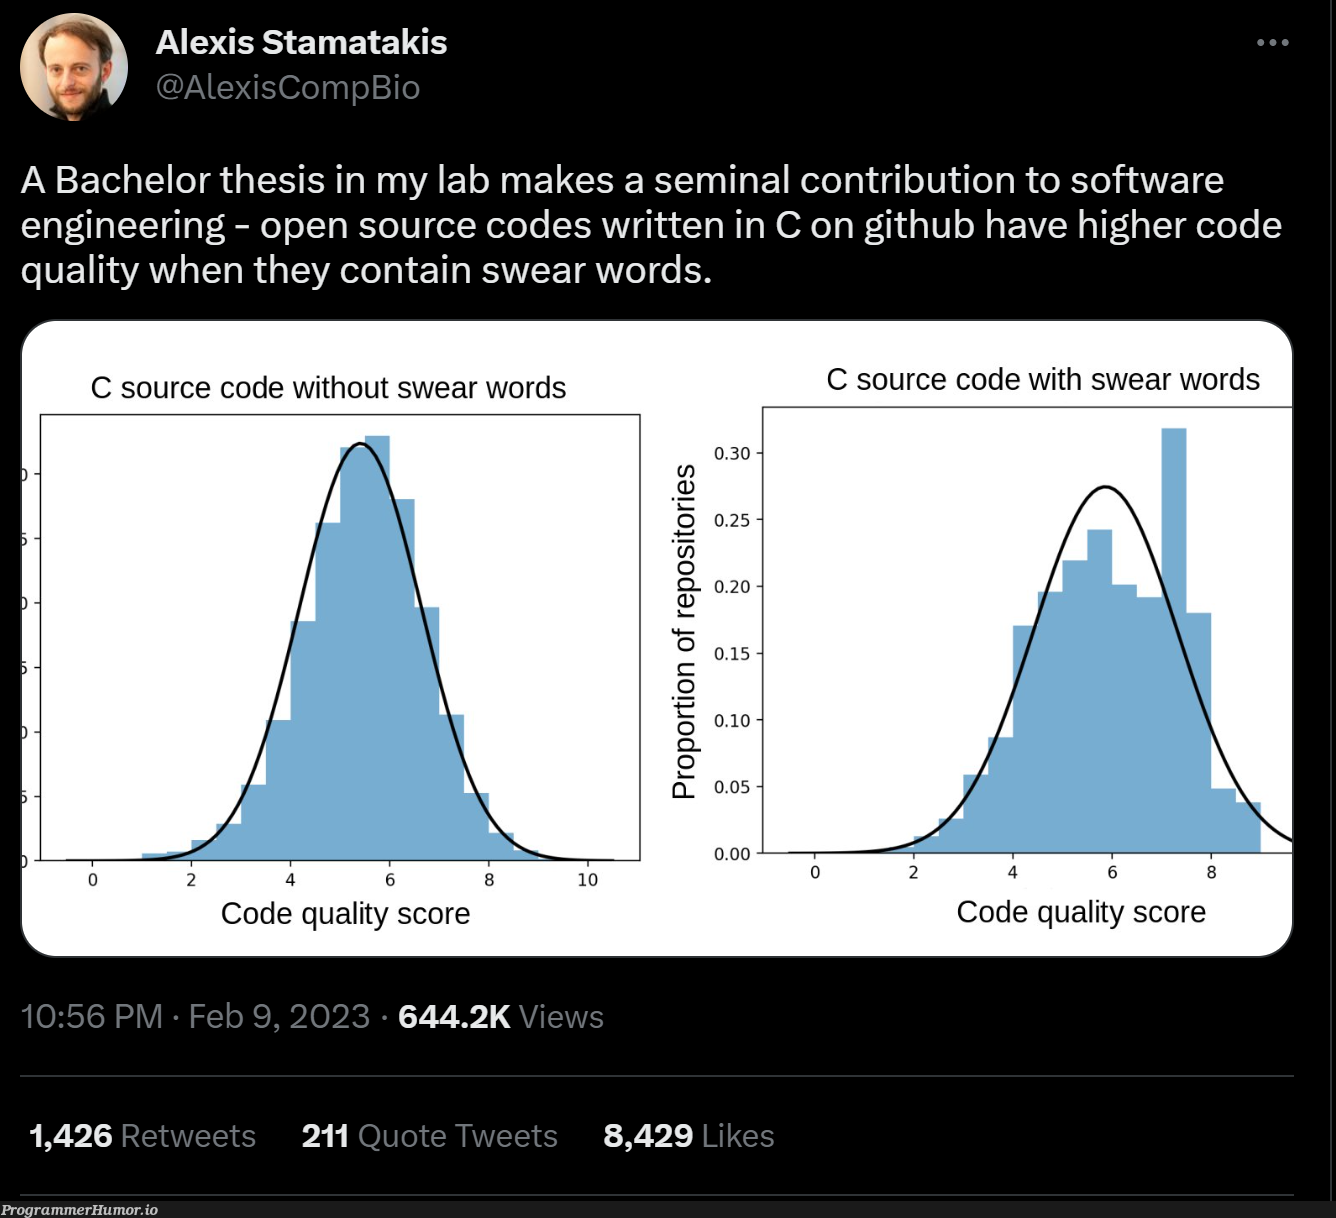Open the 1,426 Retweets list
The height and width of the screenshot is (1218, 1336).
[142, 1136]
